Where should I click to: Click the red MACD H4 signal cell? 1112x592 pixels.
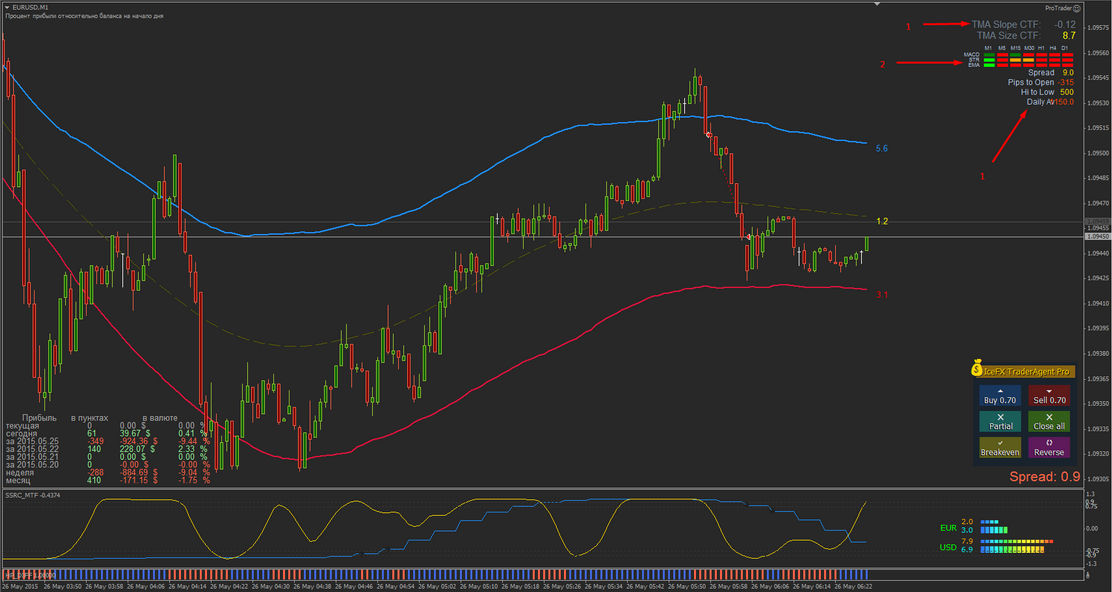coord(1055,55)
